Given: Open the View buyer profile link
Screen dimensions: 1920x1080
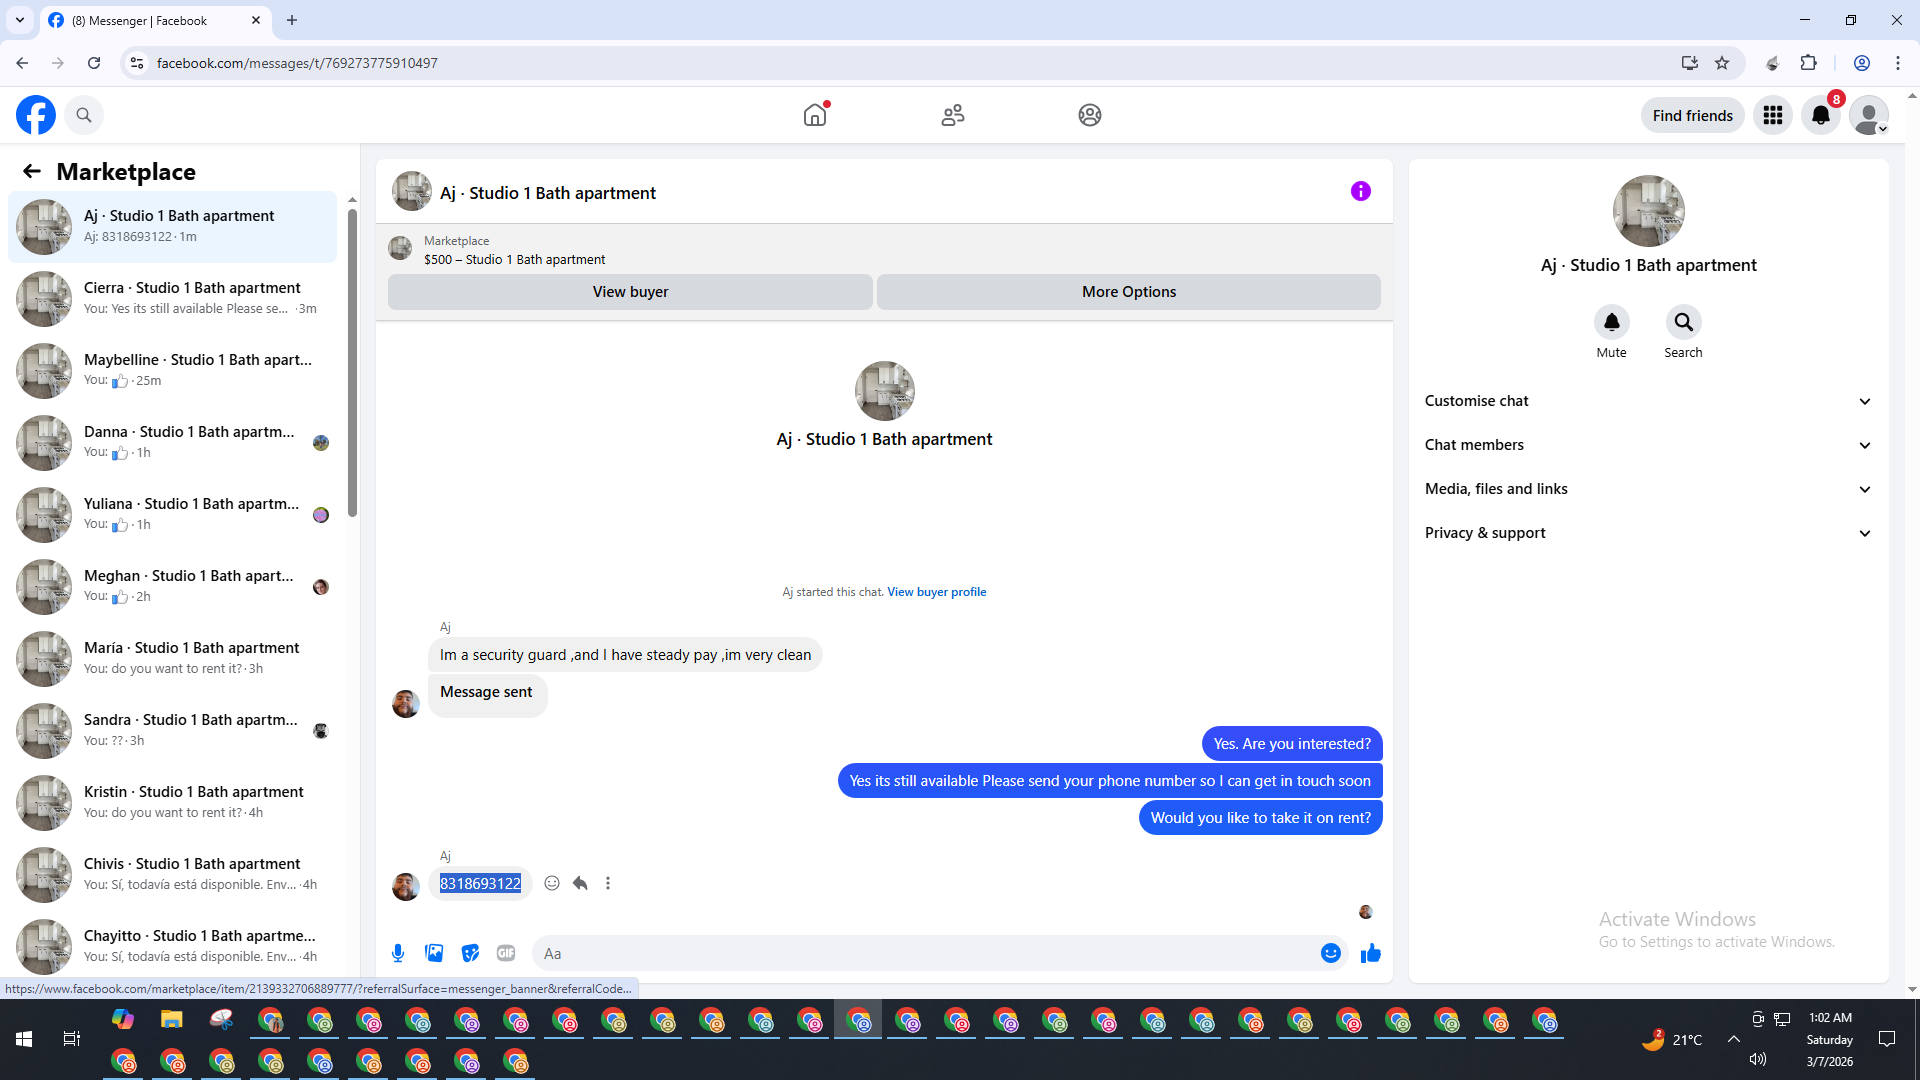Looking at the screenshot, I should 936,592.
